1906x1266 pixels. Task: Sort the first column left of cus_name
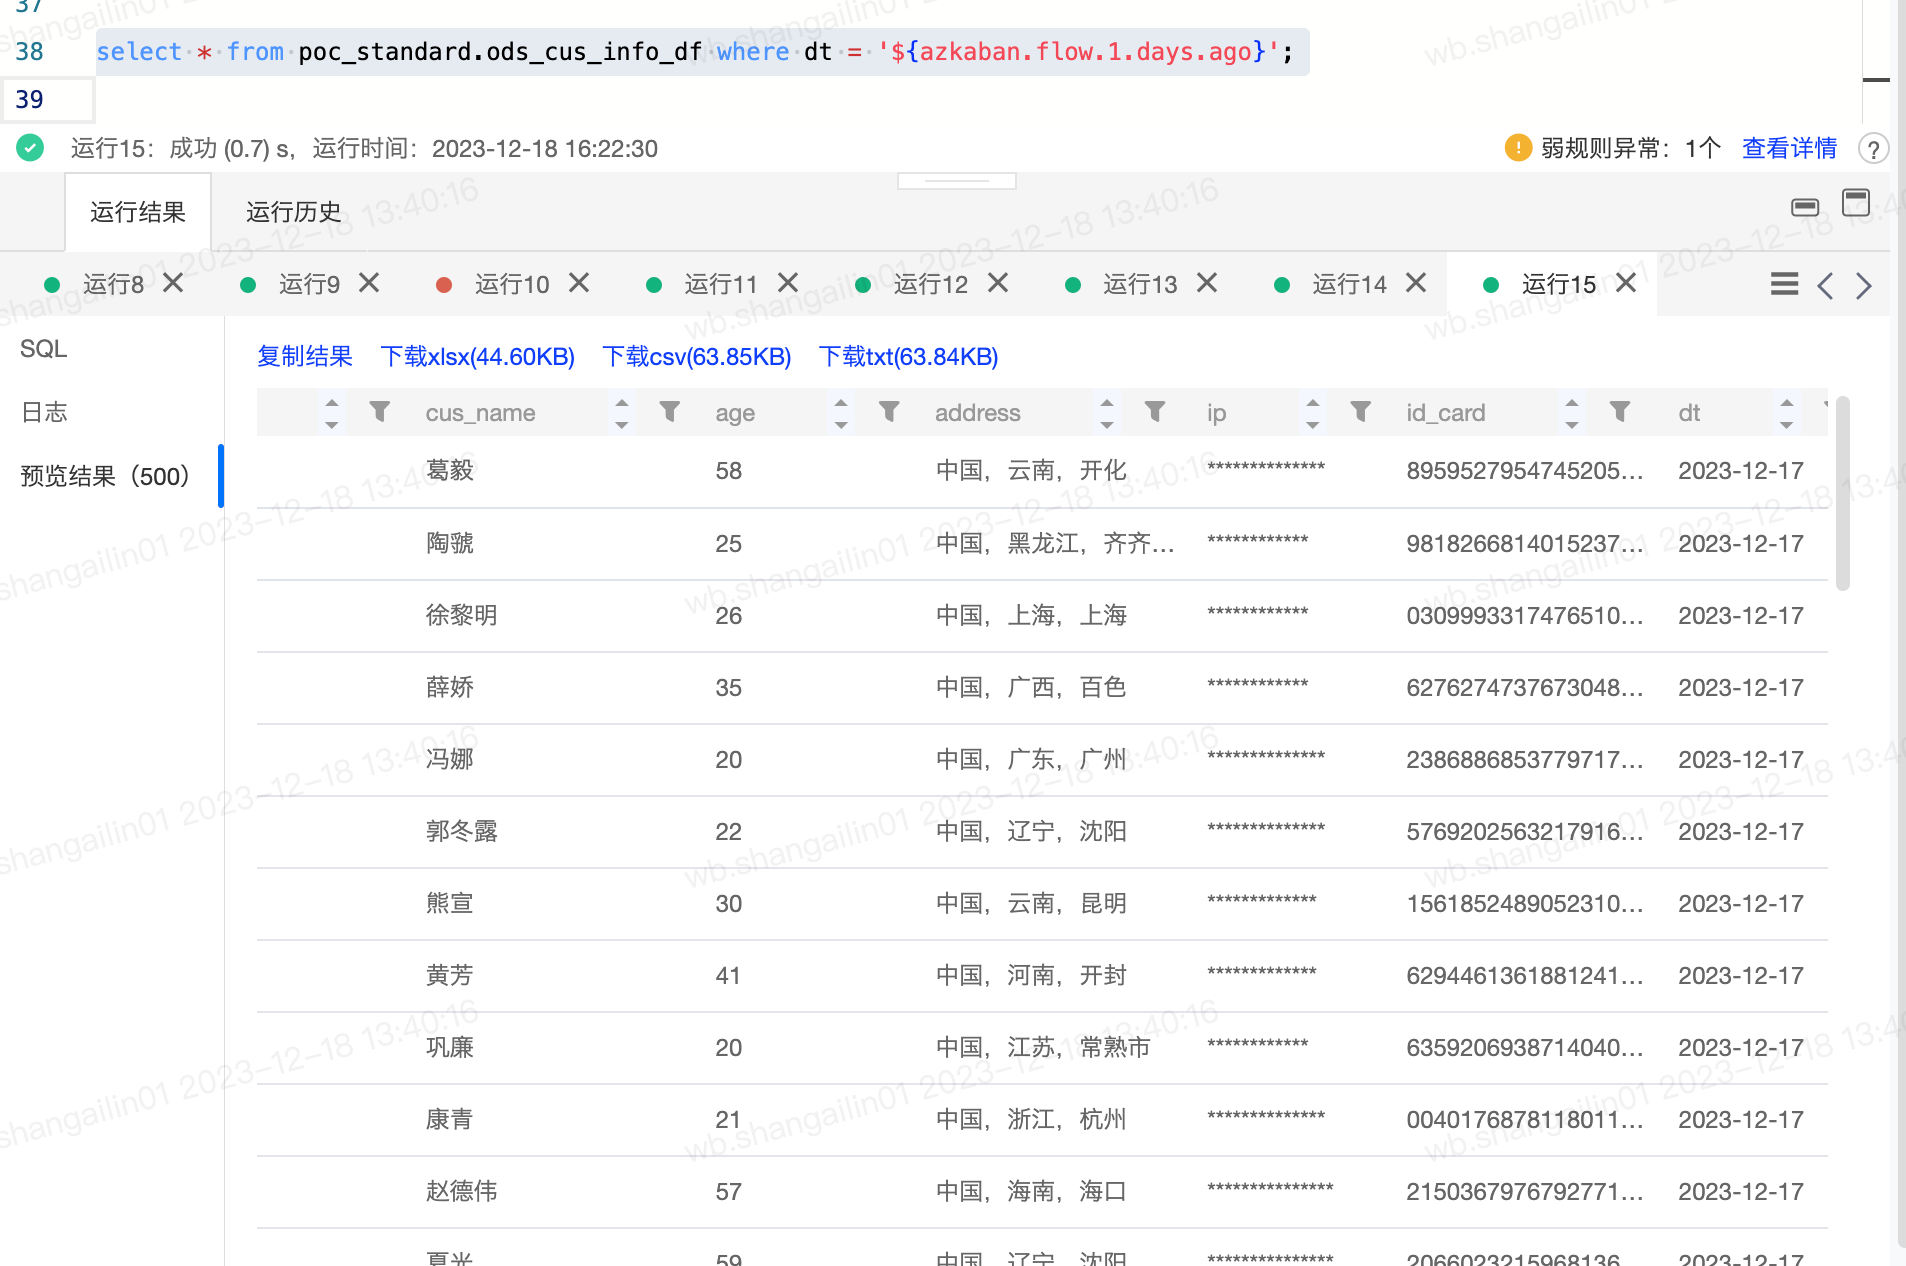pos(332,413)
